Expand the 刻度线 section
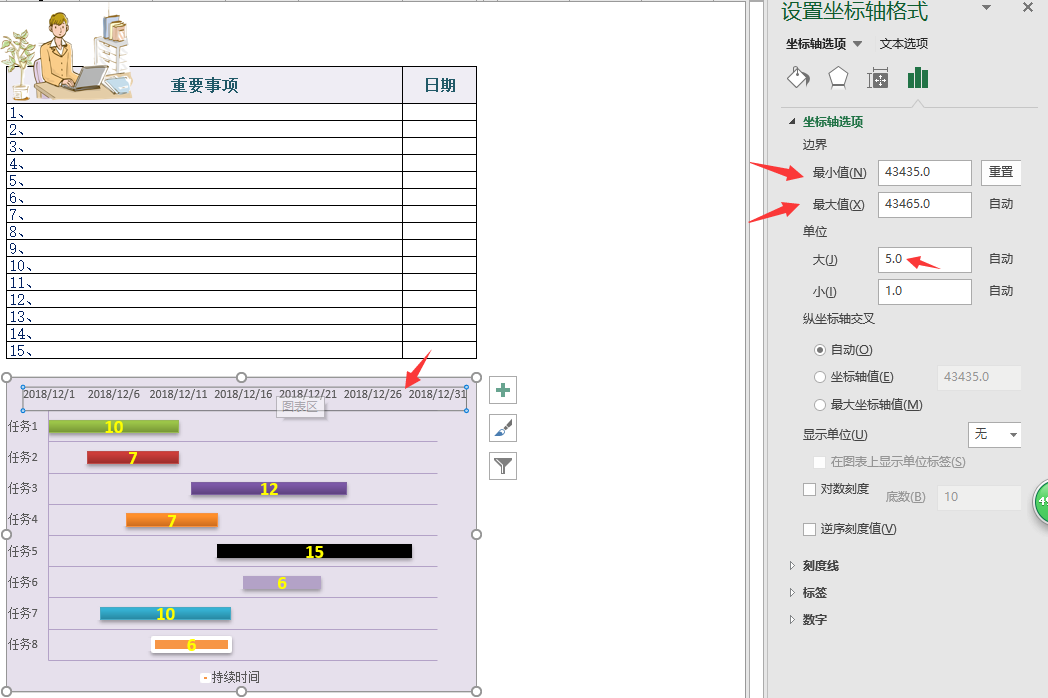The image size is (1048, 698). point(793,566)
